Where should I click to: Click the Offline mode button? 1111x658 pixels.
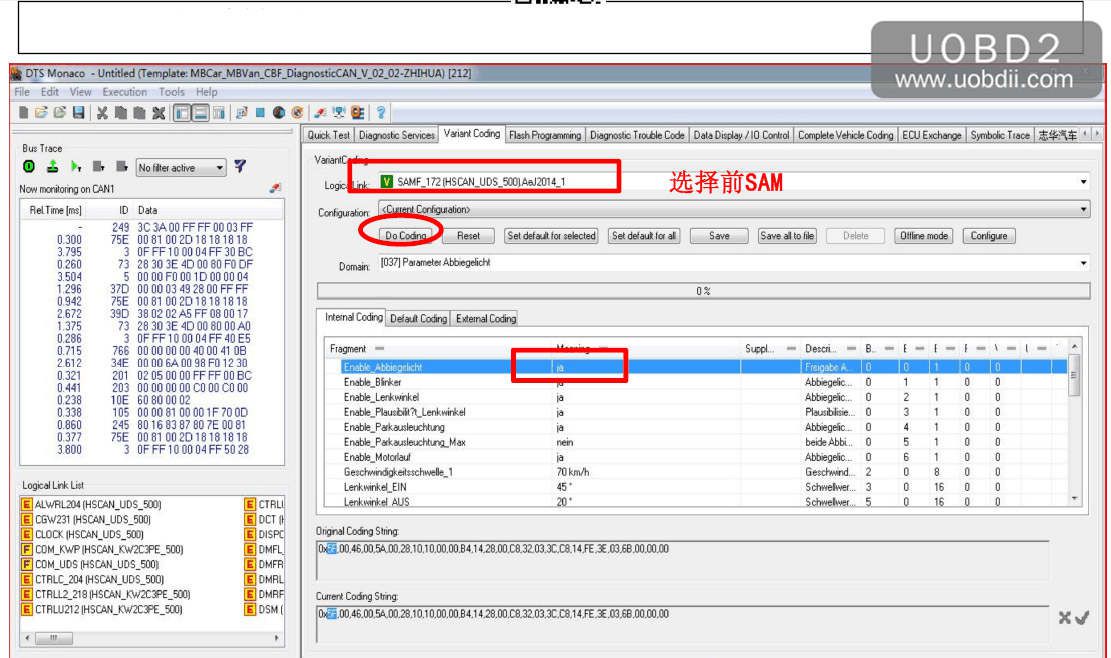click(924, 236)
